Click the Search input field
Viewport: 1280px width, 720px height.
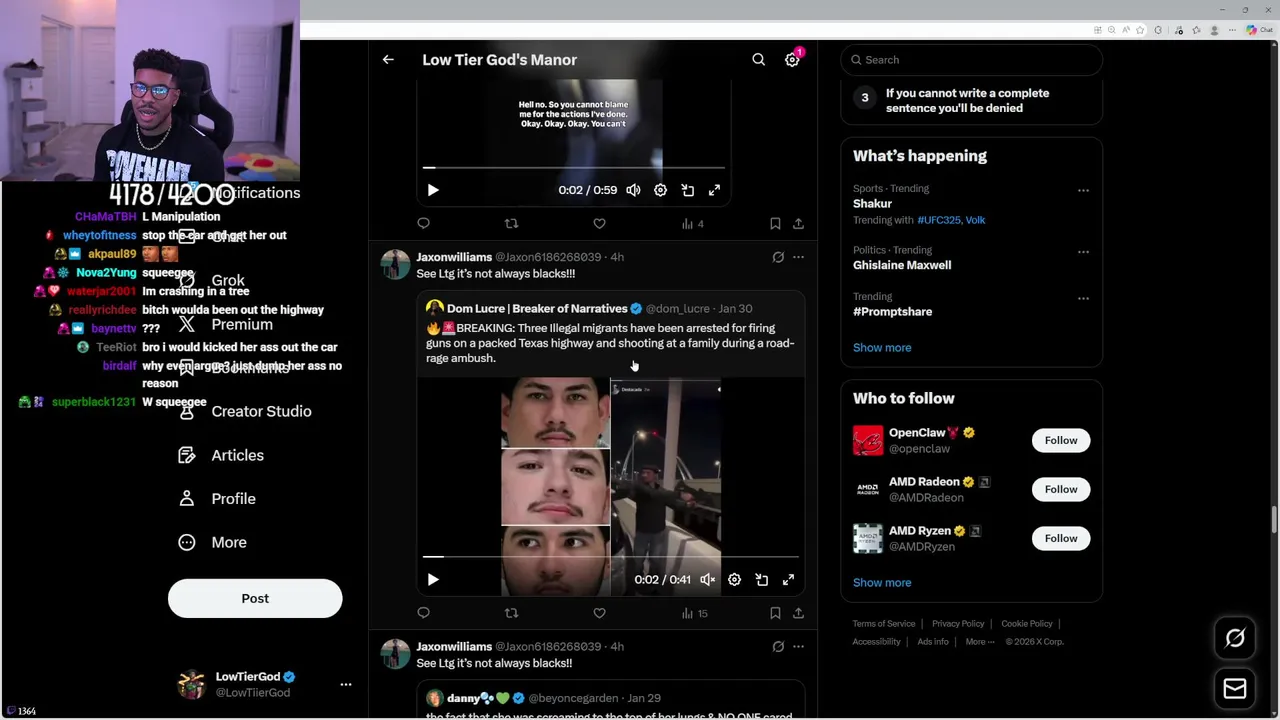click(971, 60)
